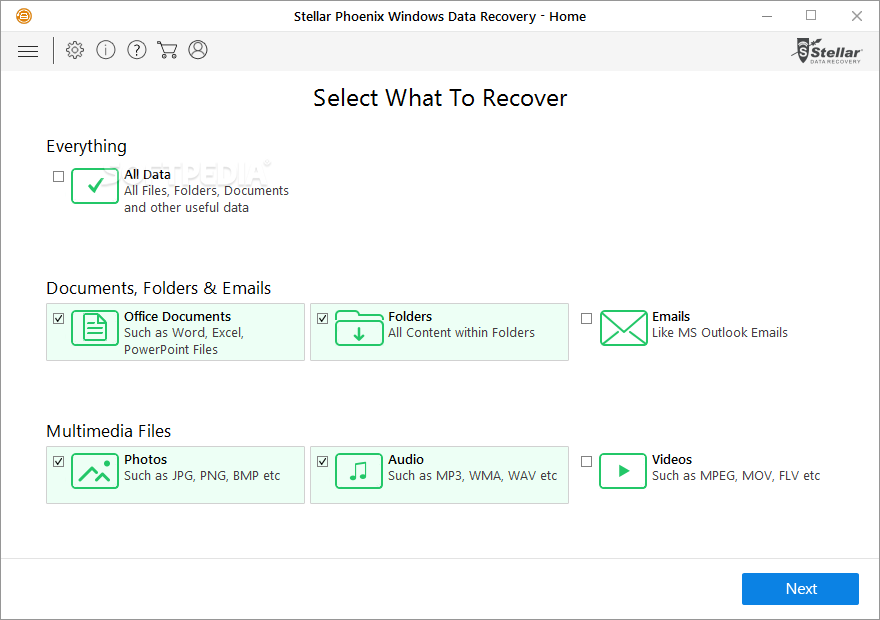Image resolution: width=880 pixels, height=620 pixels.
Task: Click the Folders download icon
Action: pos(359,328)
